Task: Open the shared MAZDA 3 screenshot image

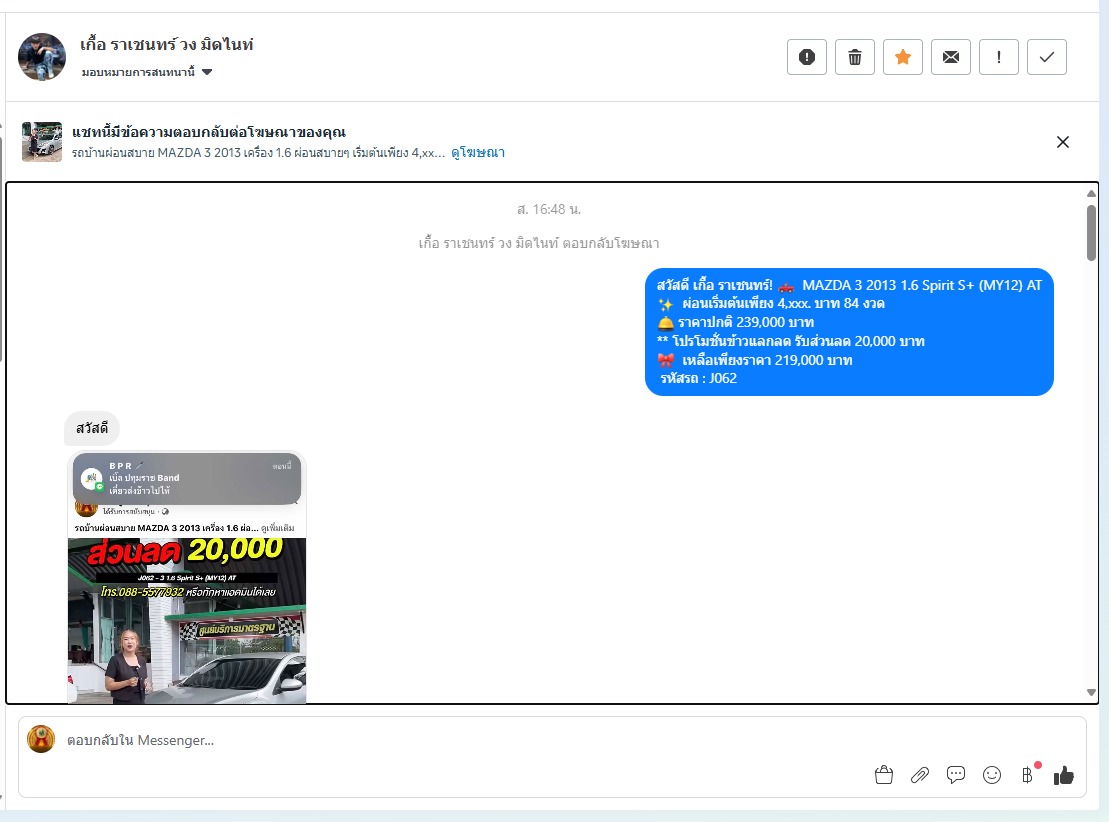Action: click(187, 577)
